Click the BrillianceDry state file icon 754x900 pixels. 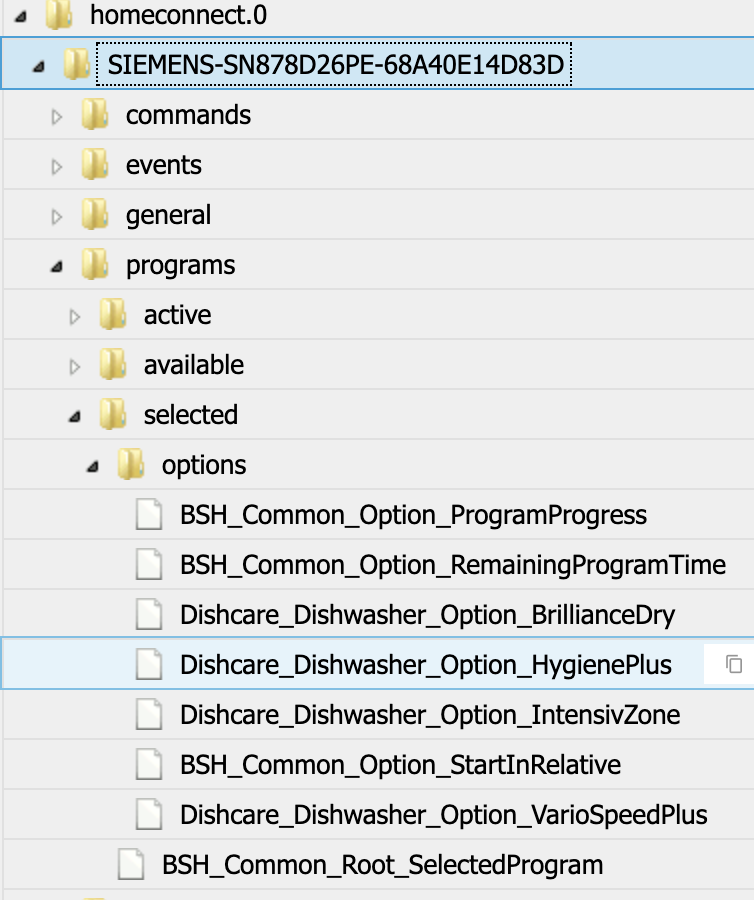[x=149, y=614]
